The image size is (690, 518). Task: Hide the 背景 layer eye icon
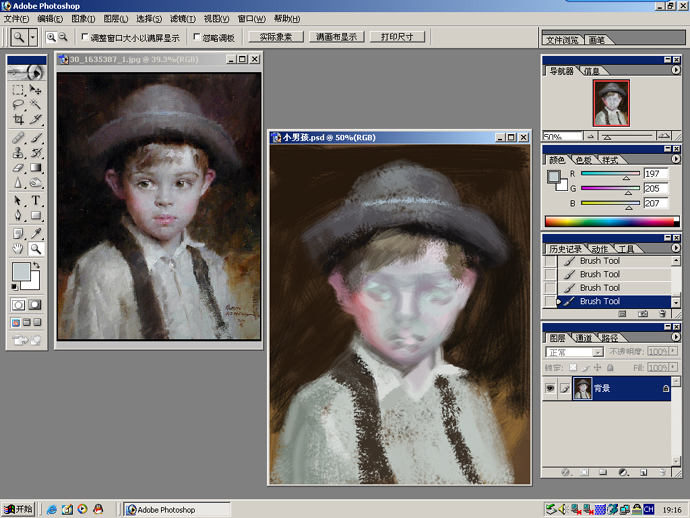pos(550,388)
